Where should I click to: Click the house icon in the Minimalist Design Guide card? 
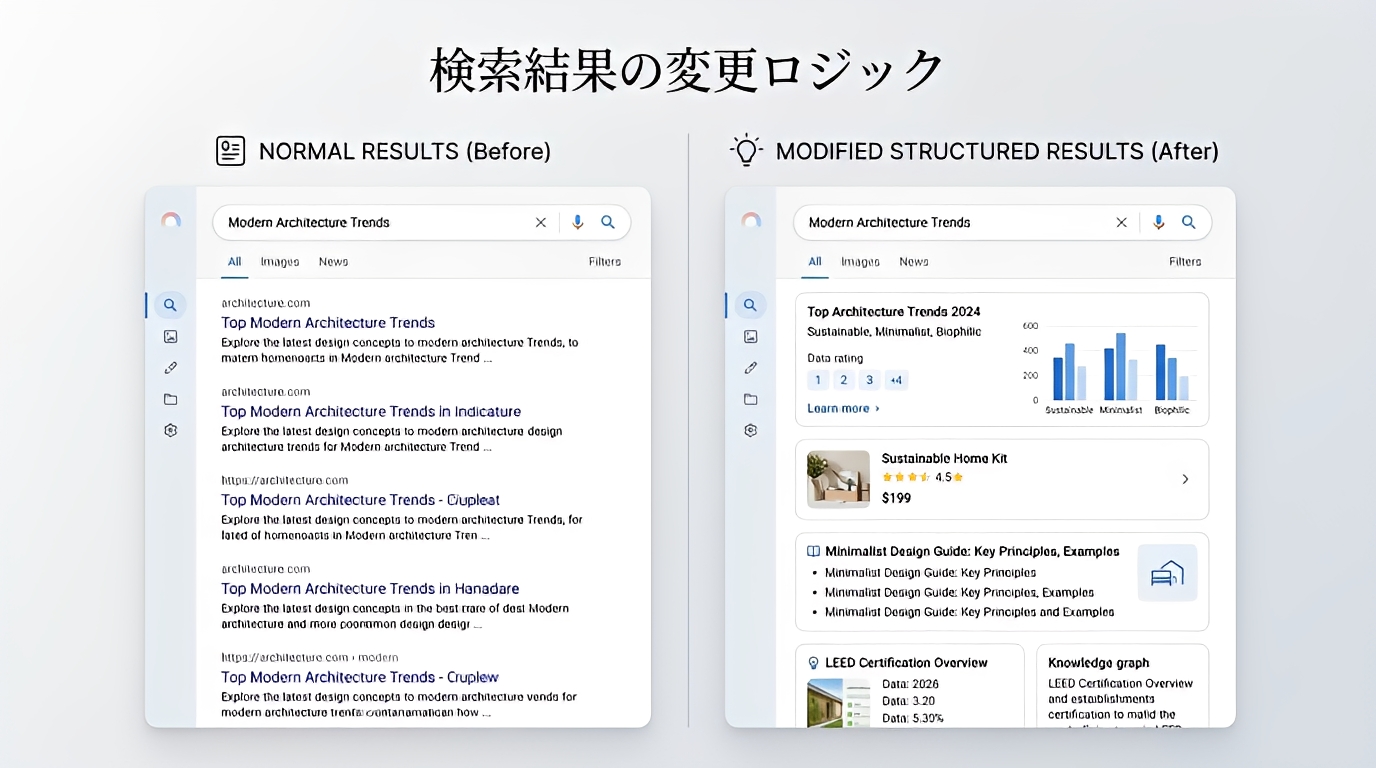click(x=1167, y=573)
